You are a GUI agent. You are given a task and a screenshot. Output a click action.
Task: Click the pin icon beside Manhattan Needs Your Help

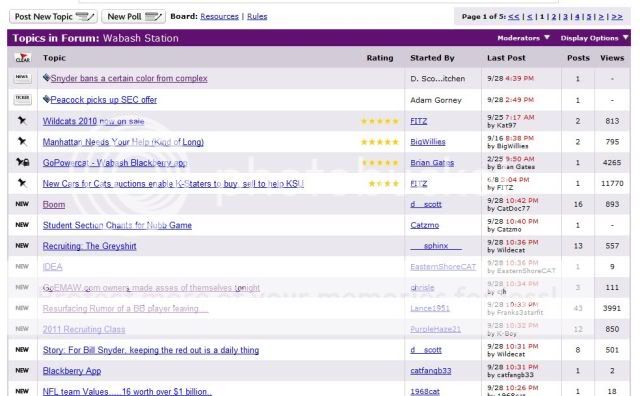(x=22, y=141)
